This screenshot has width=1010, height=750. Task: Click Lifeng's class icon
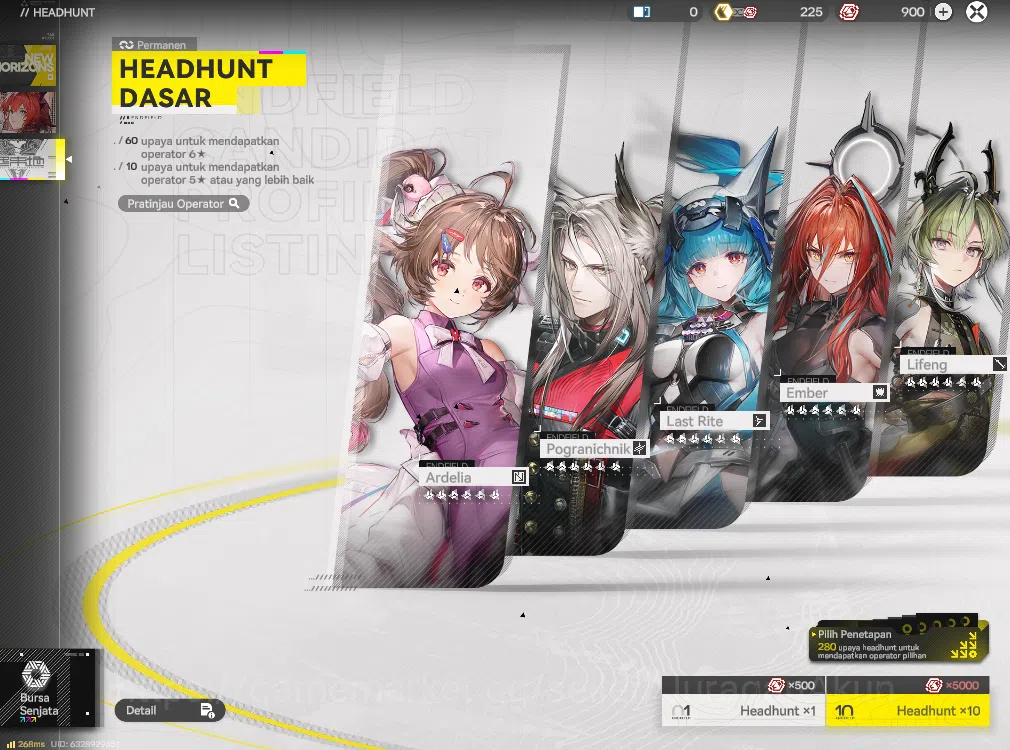pyautogui.click(x=999, y=364)
